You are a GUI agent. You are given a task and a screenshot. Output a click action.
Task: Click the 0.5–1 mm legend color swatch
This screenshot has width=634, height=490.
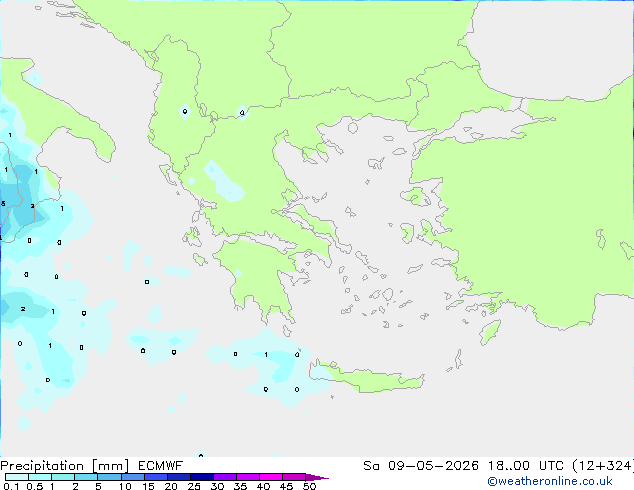[x=40, y=477]
